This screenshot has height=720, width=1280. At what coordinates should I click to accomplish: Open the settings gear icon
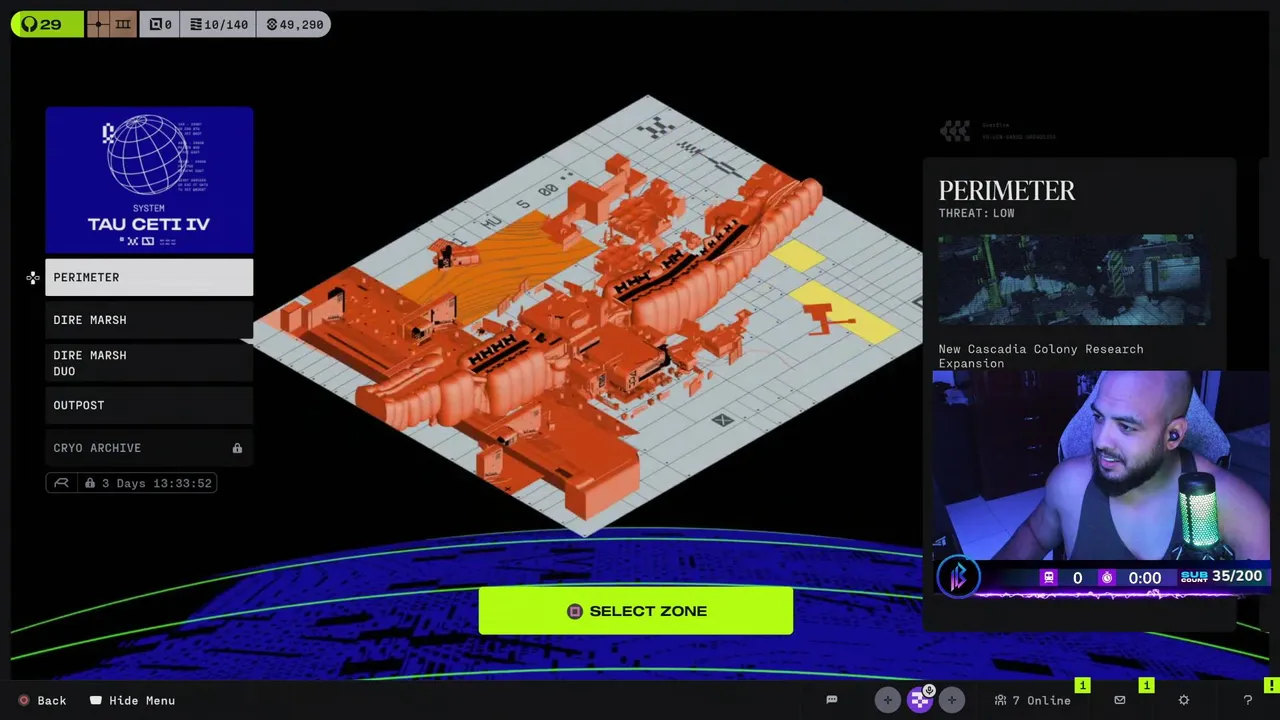pyautogui.click(x=1184, y=700)
